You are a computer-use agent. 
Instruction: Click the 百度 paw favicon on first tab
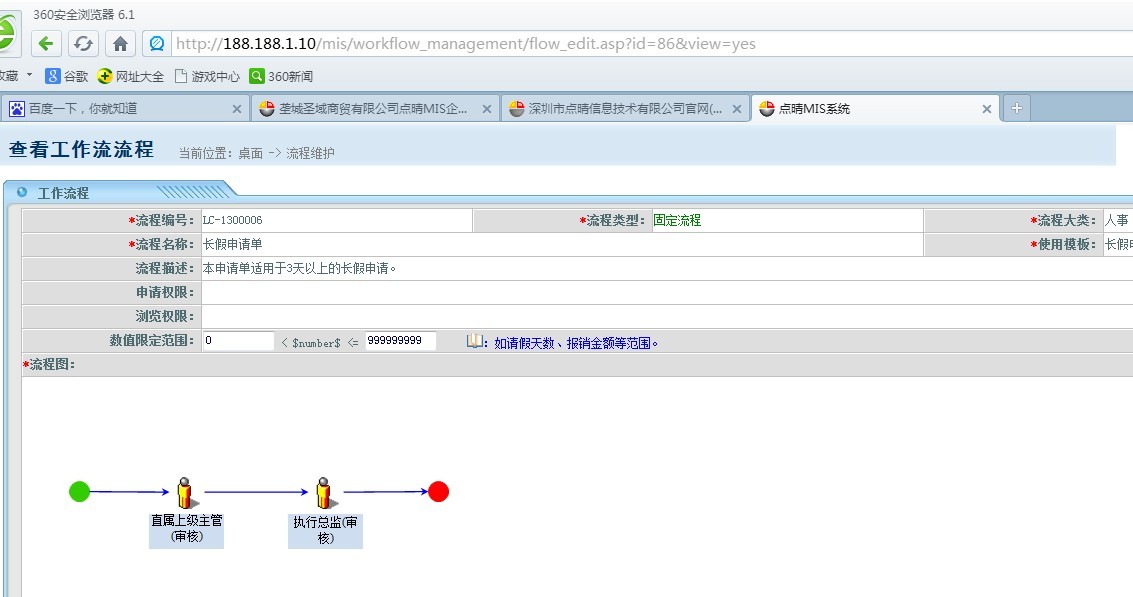pyautogui.click(x=17, y=109)
